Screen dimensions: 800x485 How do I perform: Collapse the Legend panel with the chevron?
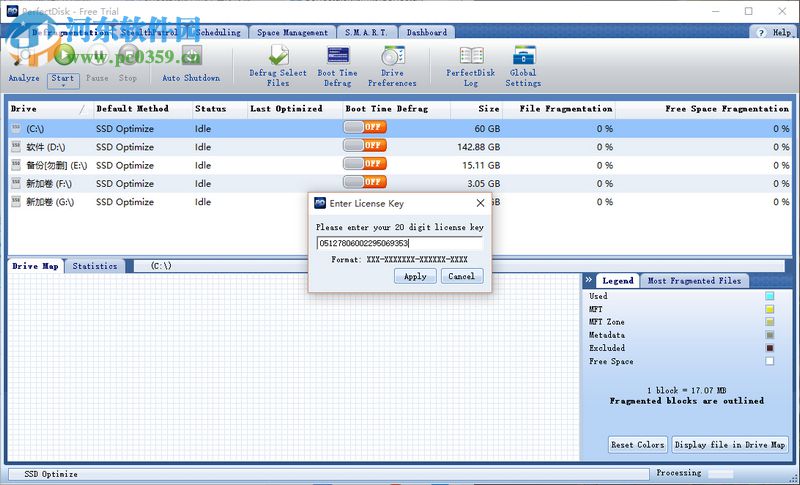(589, 281)
